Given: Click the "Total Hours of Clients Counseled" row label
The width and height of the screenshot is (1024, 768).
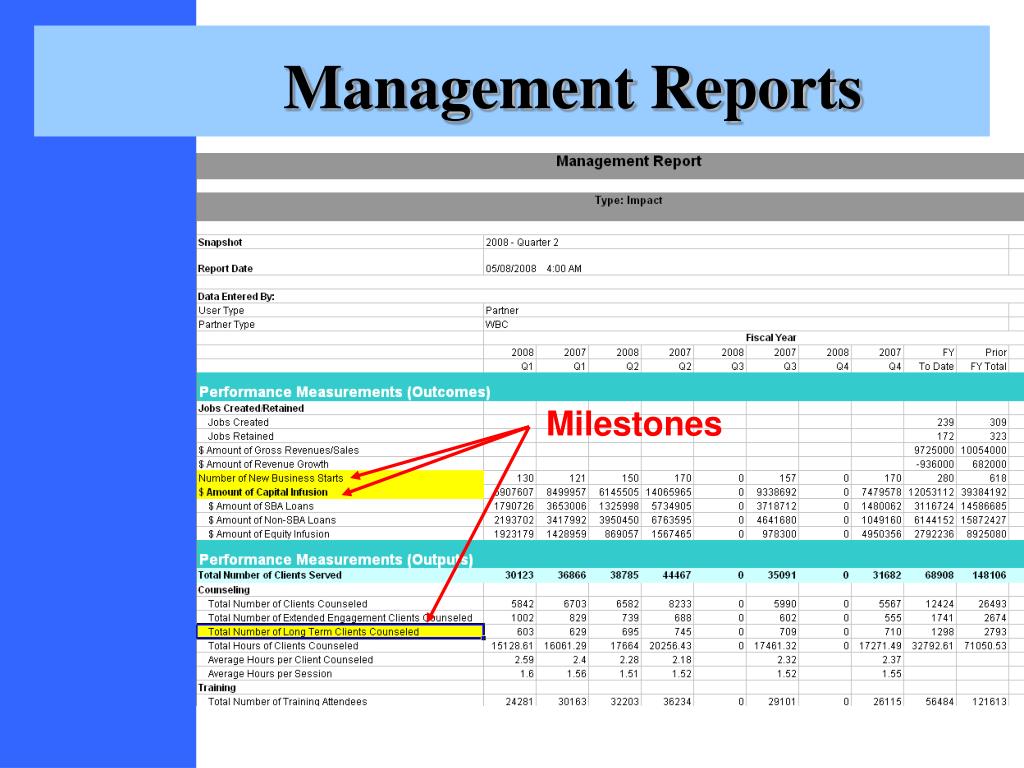Looking at the screenshot, I should pyautogui.click(x=283, y=646).
